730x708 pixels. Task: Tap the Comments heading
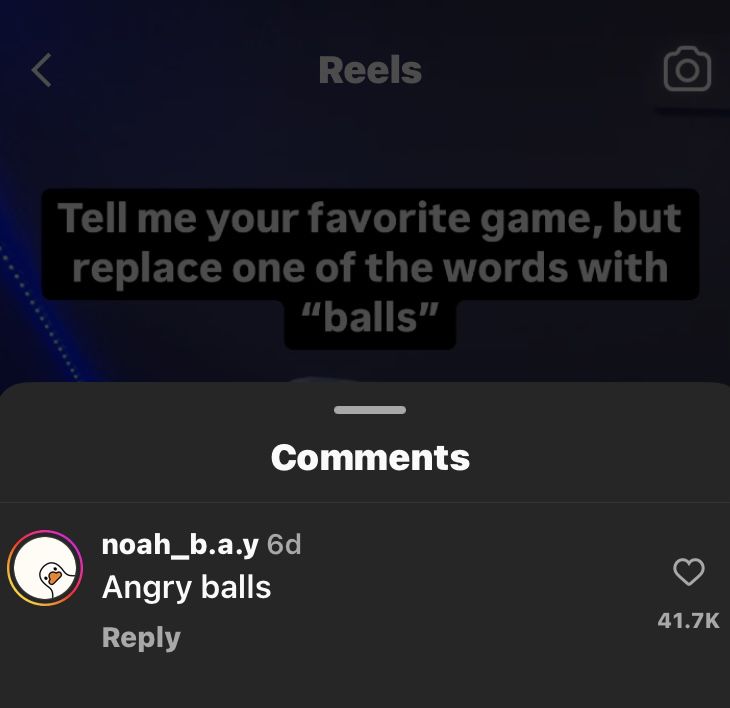click(370, 458)
